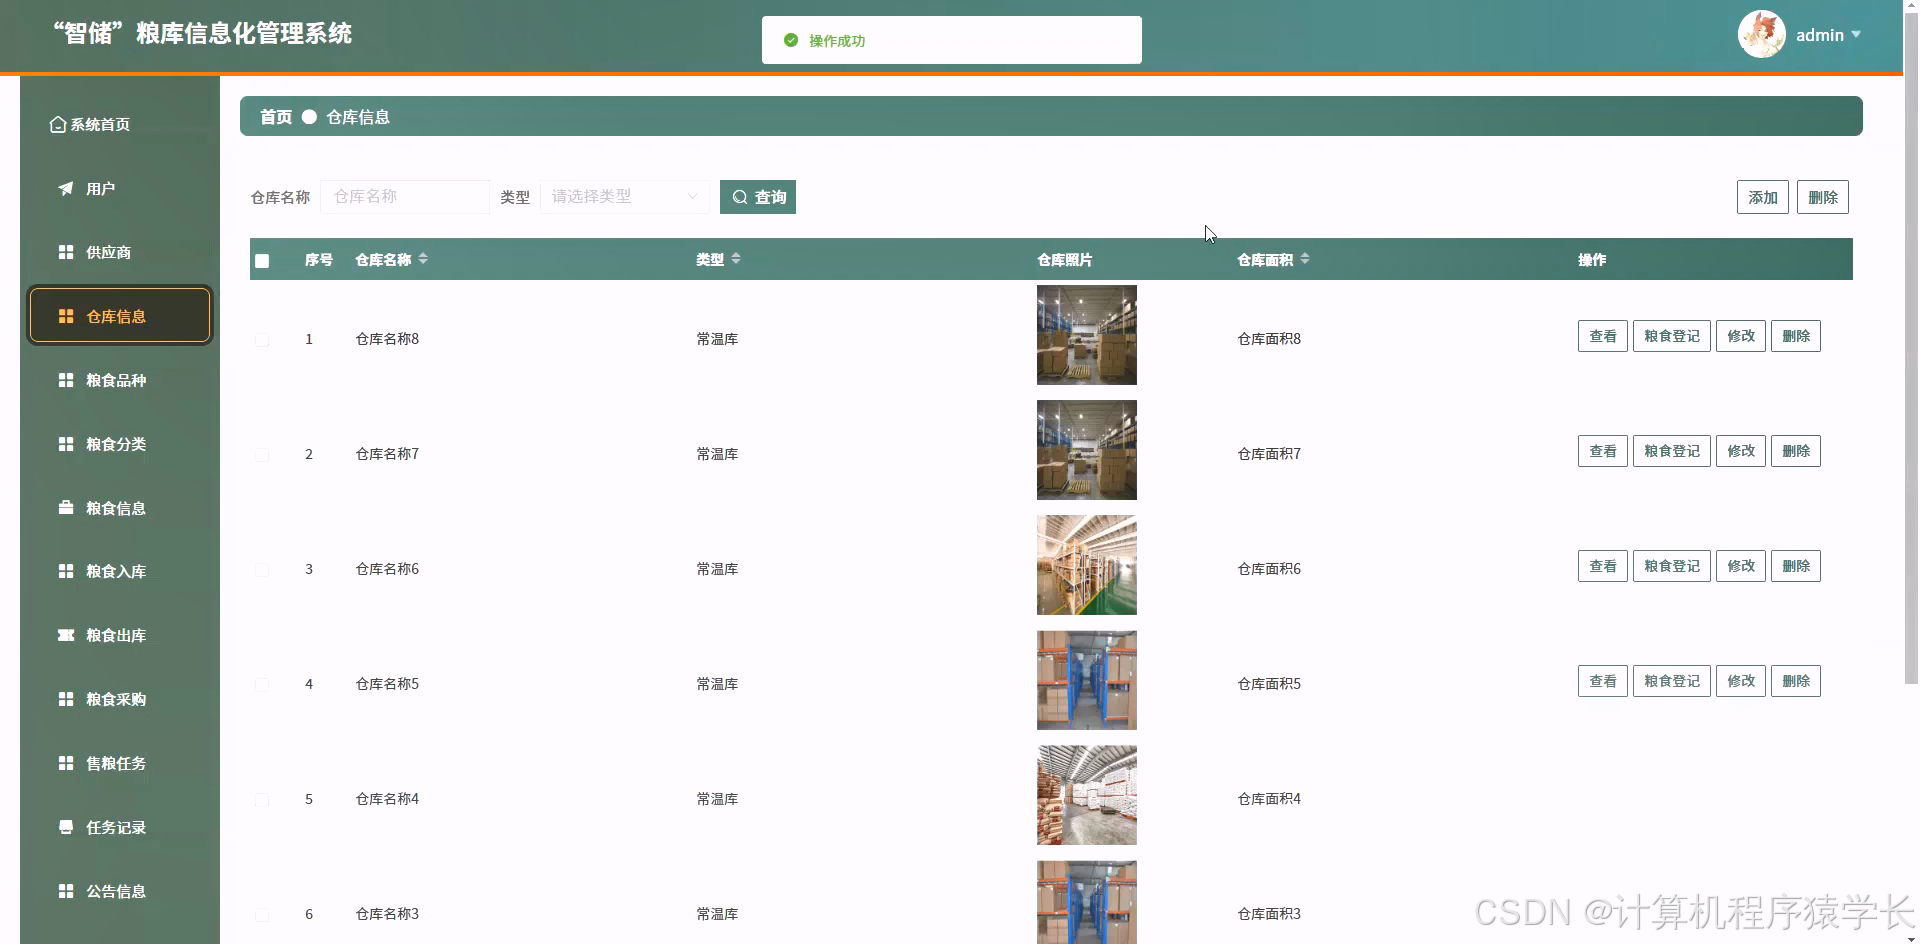1920x944 pixels.
Task: Click the admin avatar picture
Action: click(x=1763, y=33)
